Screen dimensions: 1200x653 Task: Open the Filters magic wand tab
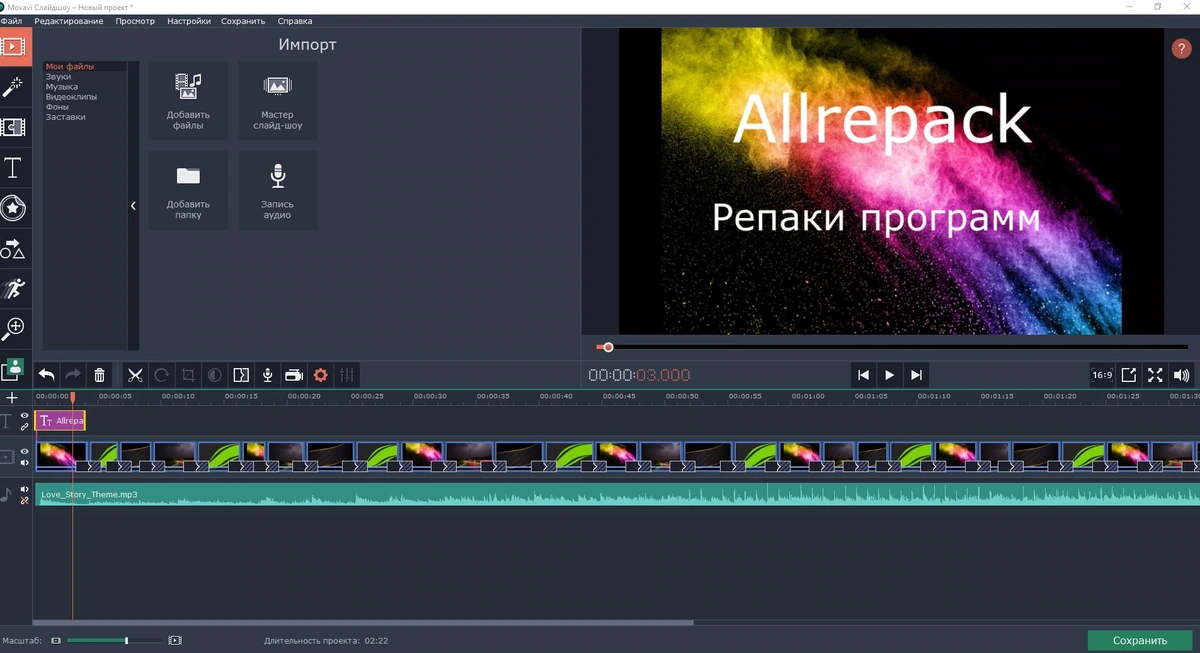[14, 87]
